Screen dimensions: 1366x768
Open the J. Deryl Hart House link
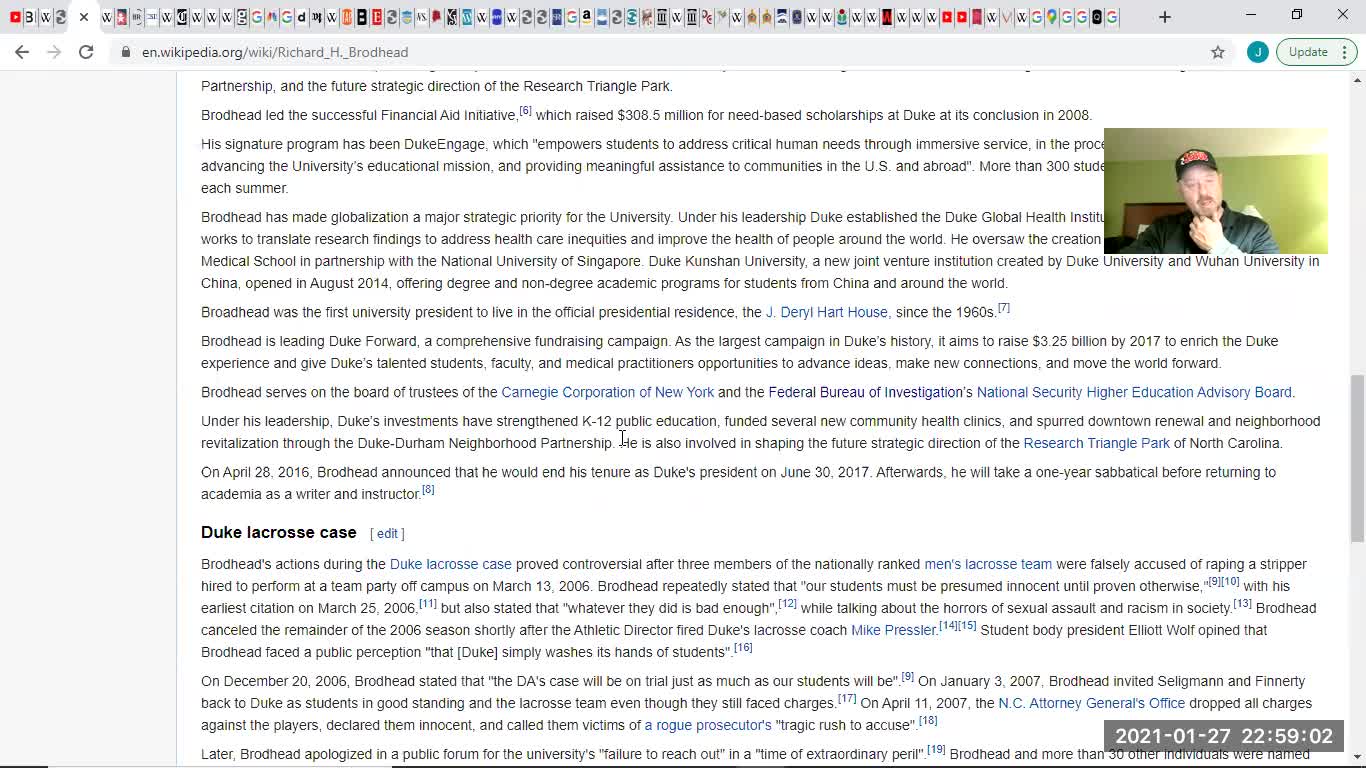coord(827,312)
